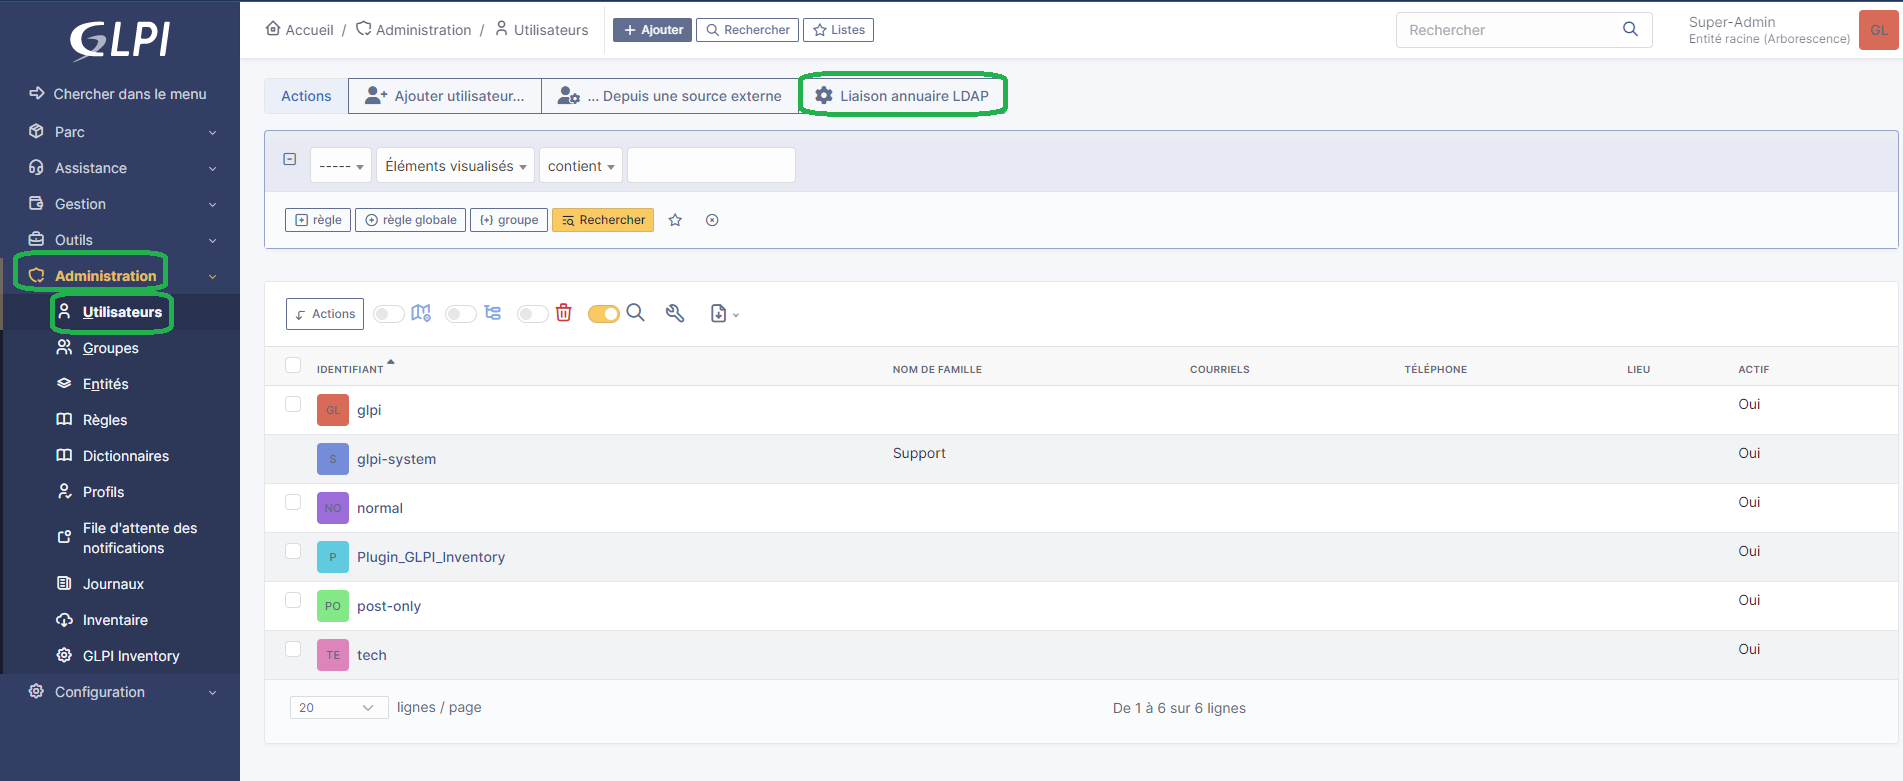Open column settings wrench icon
The height and width of the screenshot is (781, 1903).
(x=675, y=313)
